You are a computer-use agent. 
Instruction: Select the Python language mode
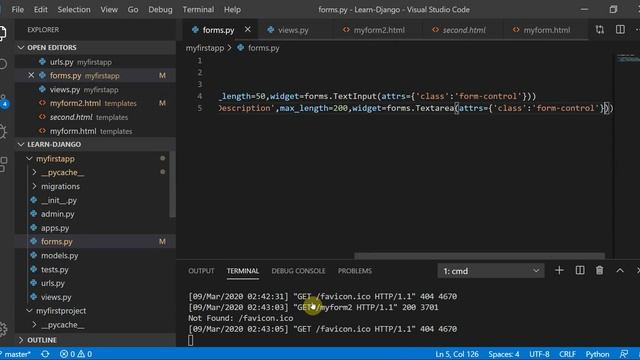(597, 354)
